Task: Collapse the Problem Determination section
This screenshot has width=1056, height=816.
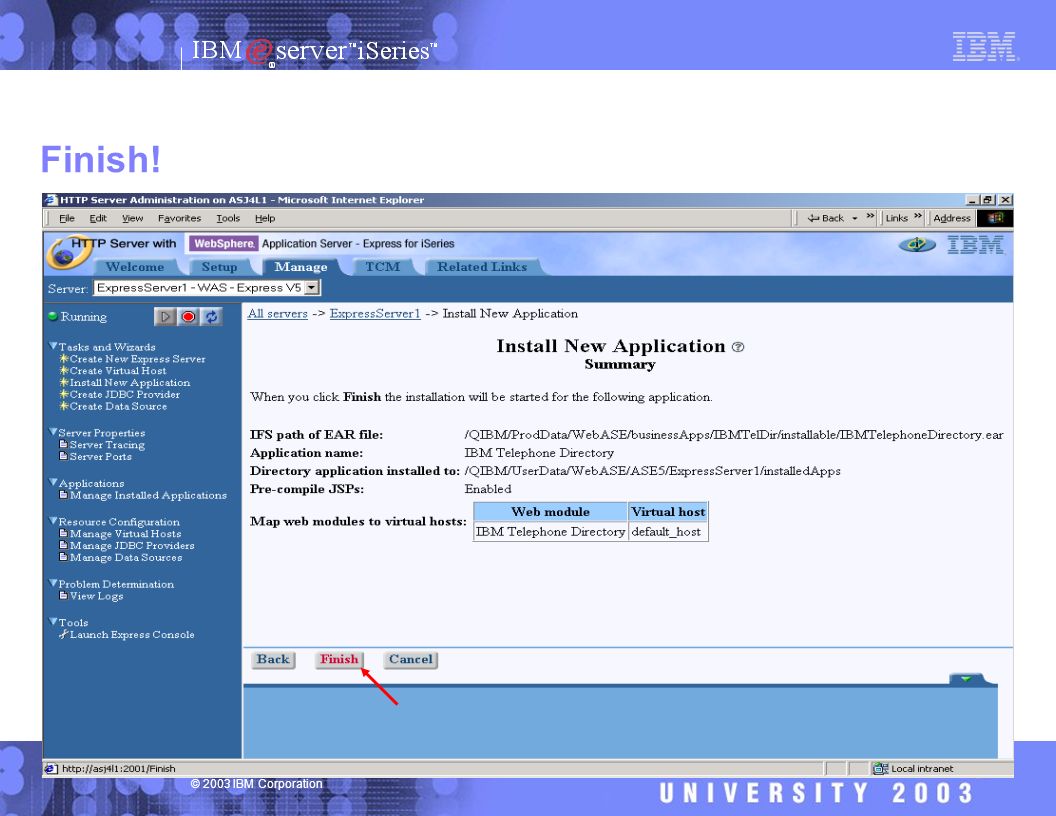Action: (53, 583)
